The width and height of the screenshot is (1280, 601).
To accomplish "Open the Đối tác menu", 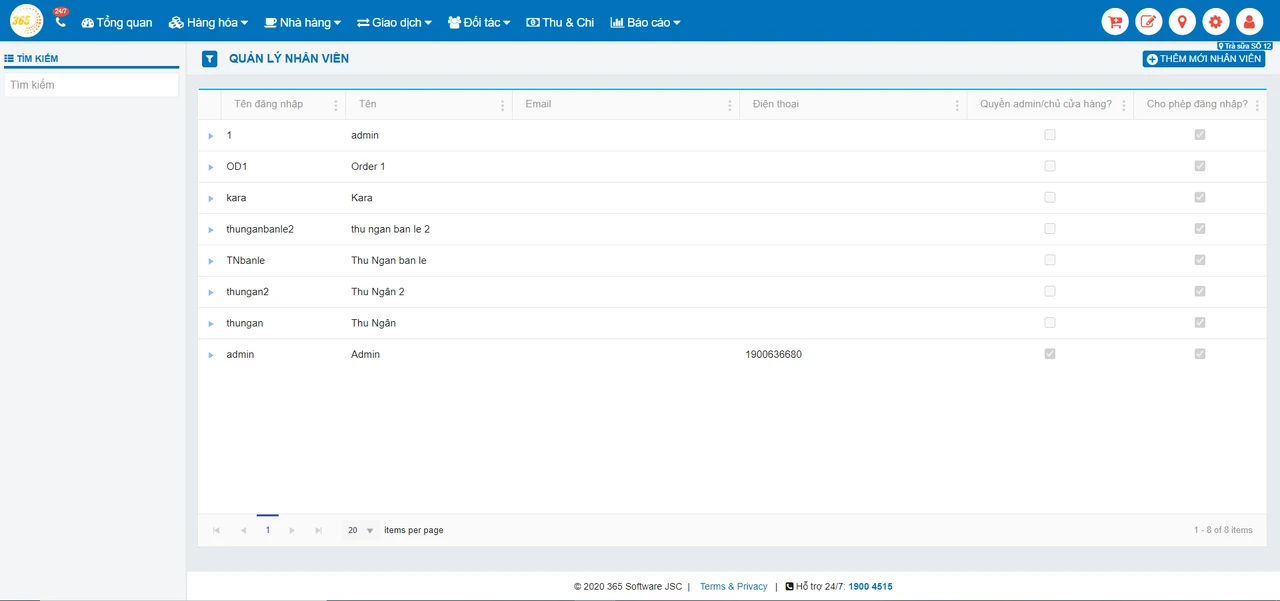I will [x=479, y=22].
